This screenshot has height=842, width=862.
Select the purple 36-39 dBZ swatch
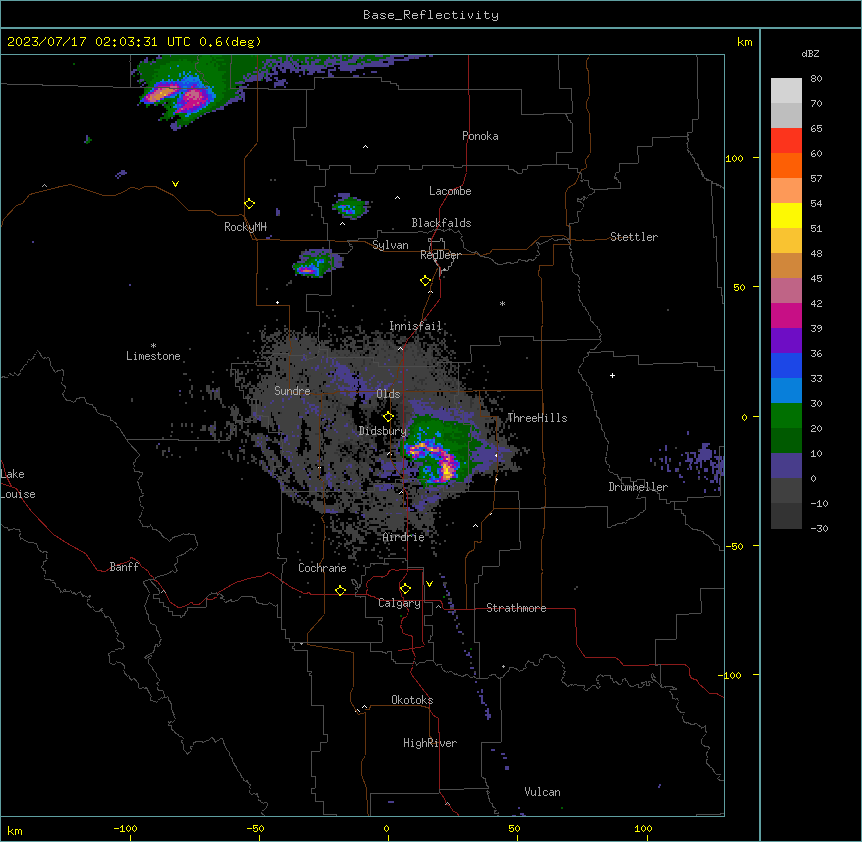pyautogui.click(x=786, y=341)
